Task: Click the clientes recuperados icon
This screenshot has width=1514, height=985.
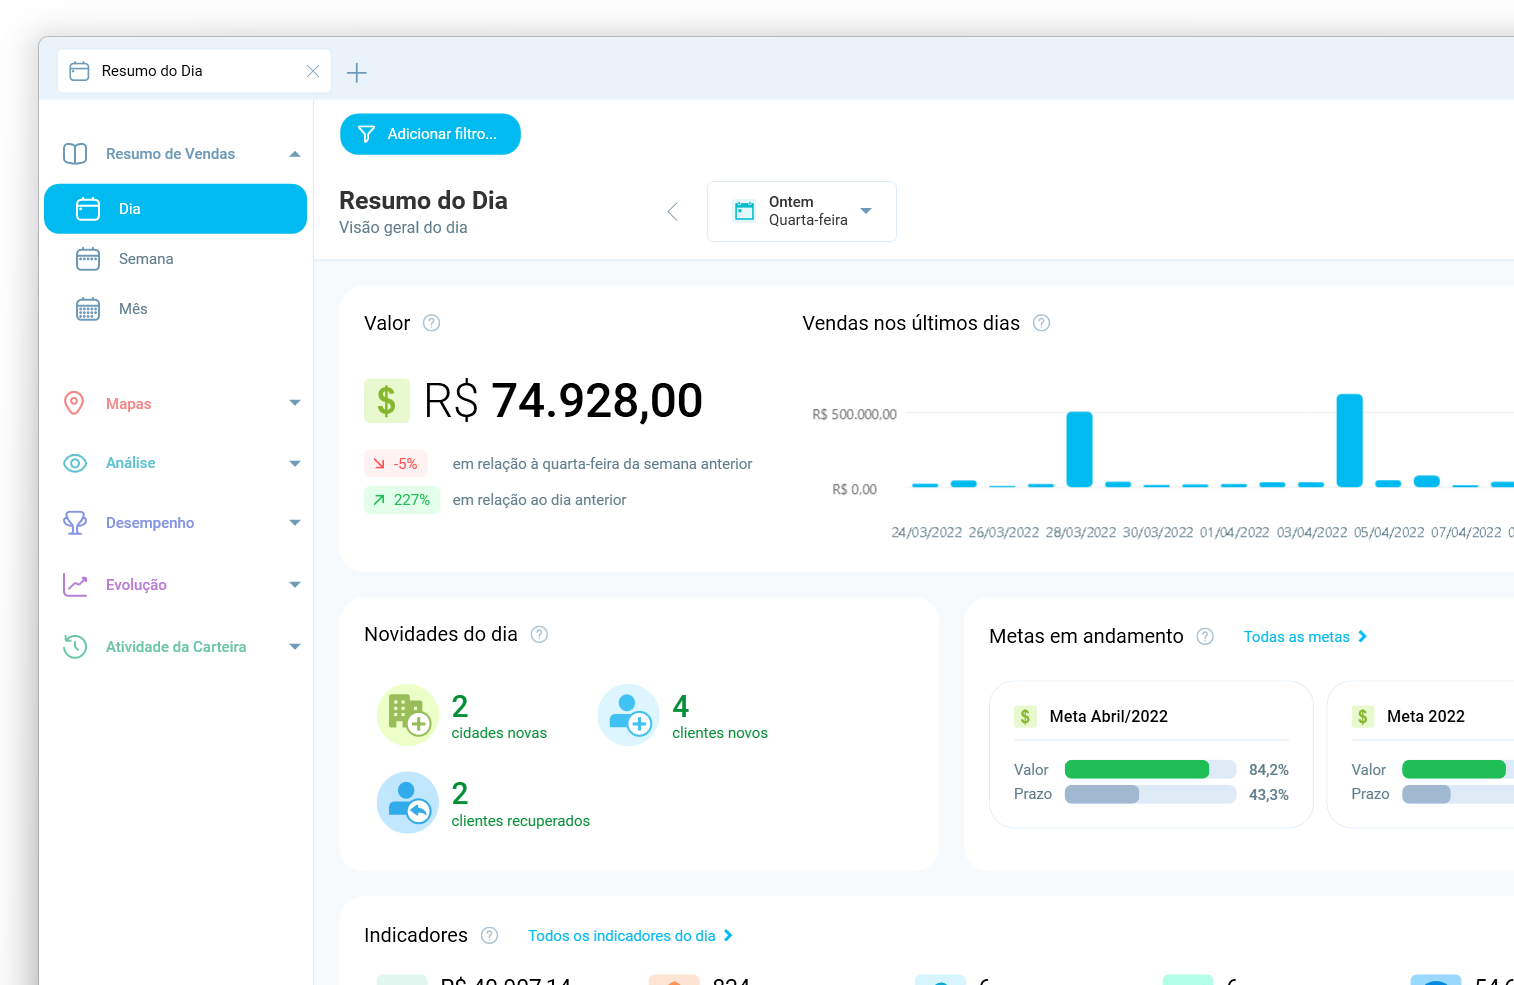Action: [407, 802]
